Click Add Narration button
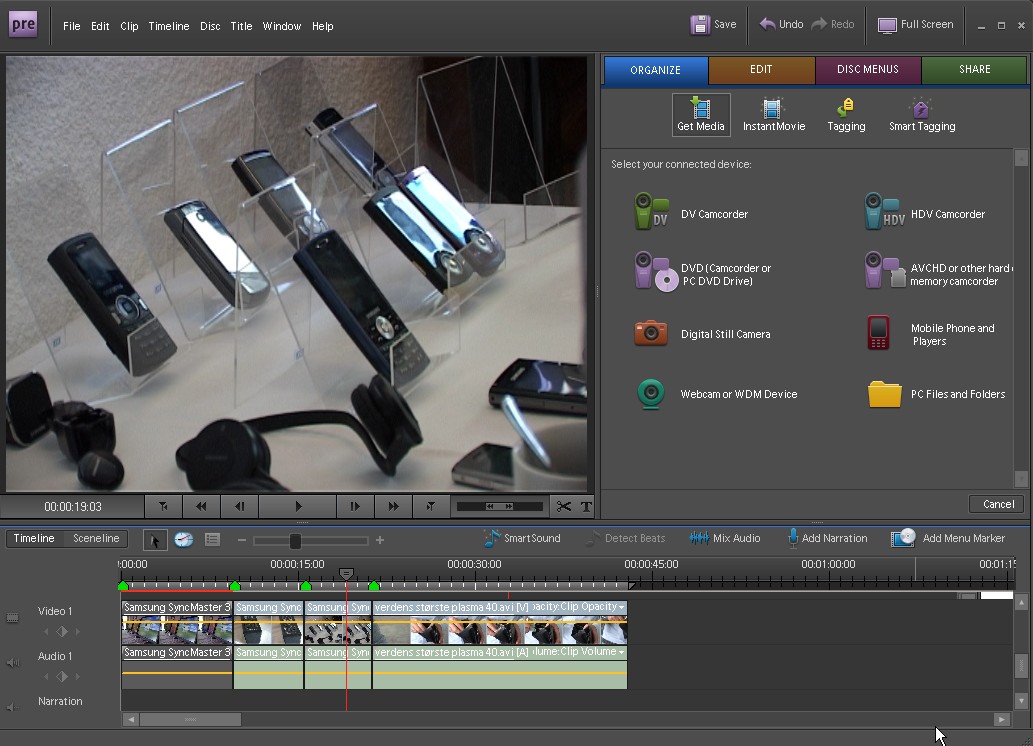 point(826,538)
